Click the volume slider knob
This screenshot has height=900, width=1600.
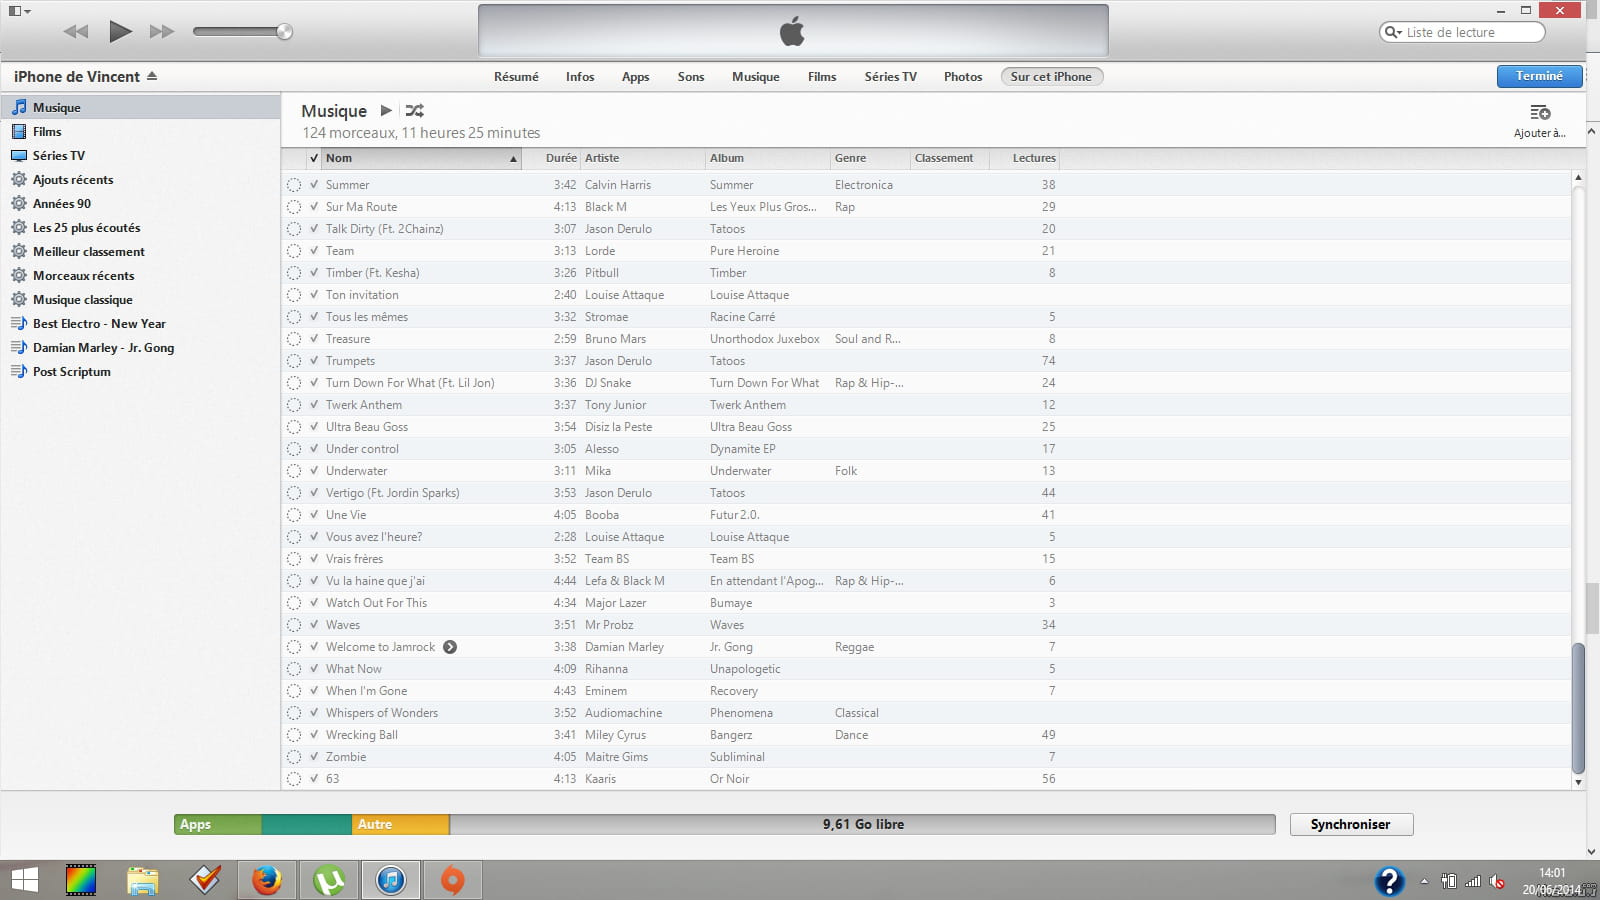(284, 32)
